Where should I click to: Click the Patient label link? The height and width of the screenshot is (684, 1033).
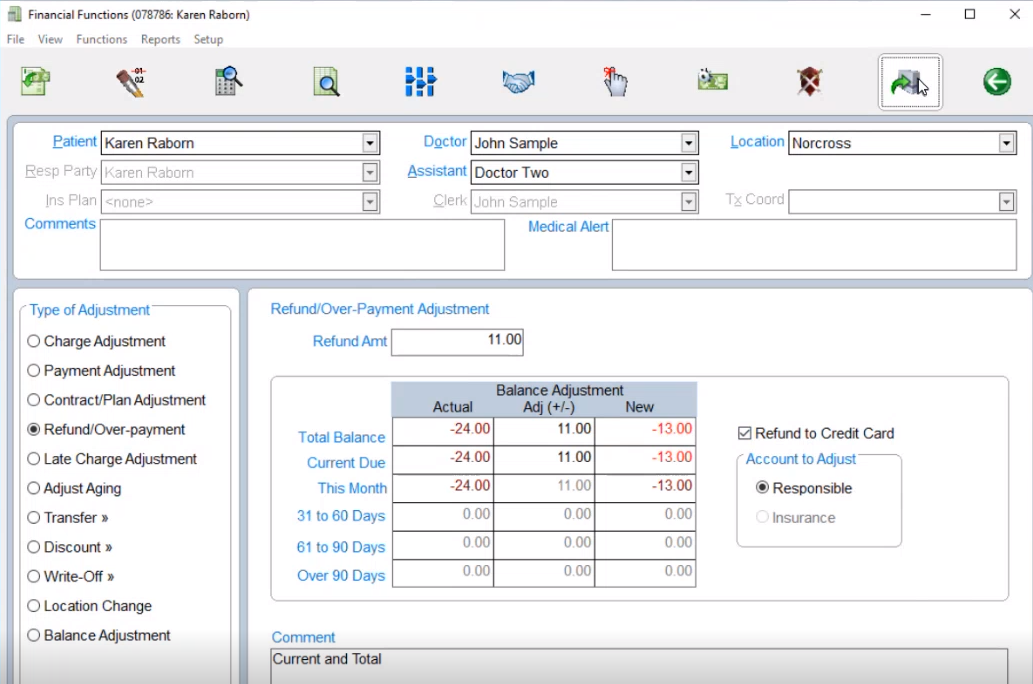tap(74, 142)
